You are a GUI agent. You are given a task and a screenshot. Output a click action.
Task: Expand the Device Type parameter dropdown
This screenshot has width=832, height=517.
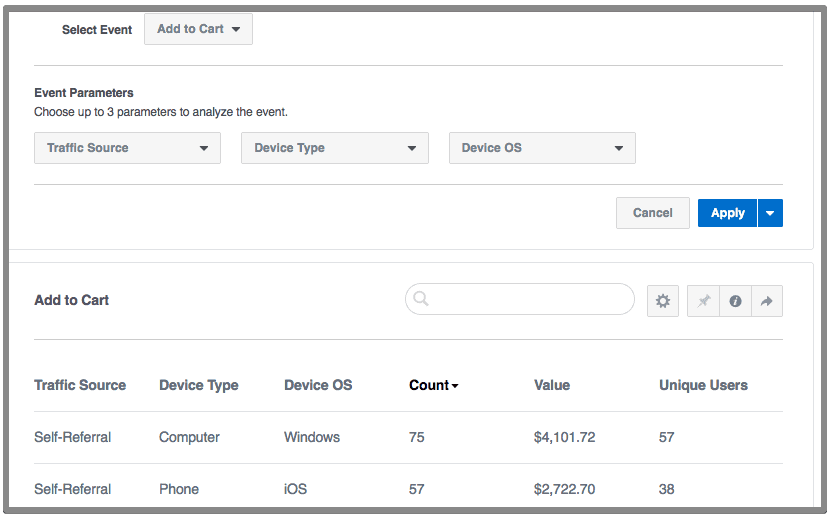click(334, 148)
